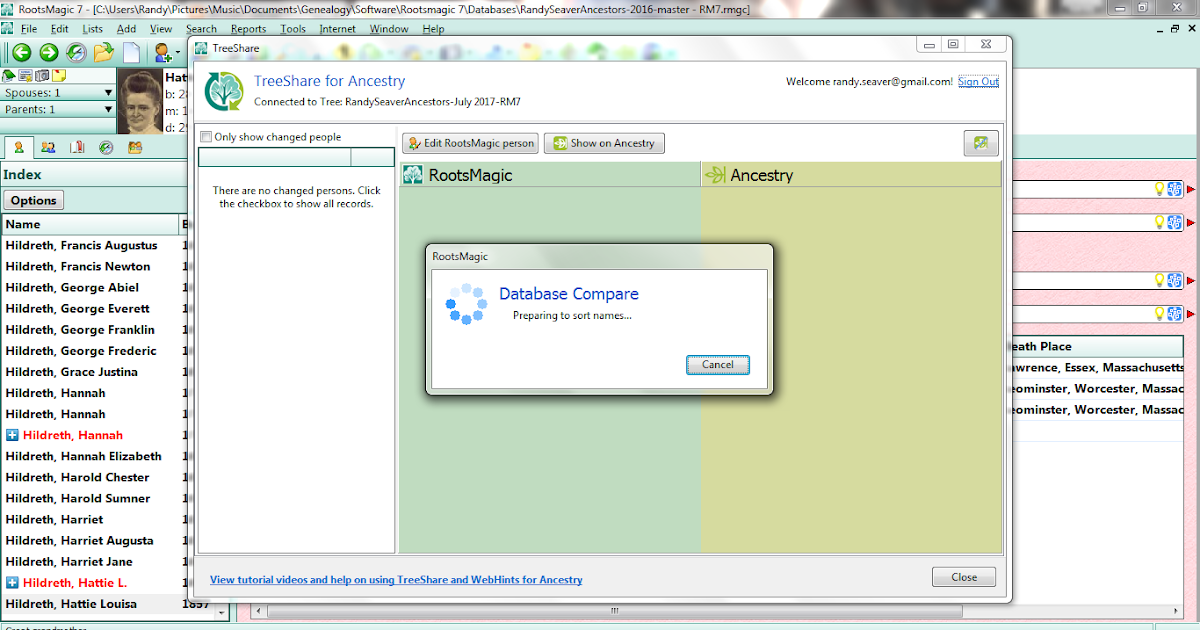Enable the Only show changed people checkbox

tap(206, 136)
